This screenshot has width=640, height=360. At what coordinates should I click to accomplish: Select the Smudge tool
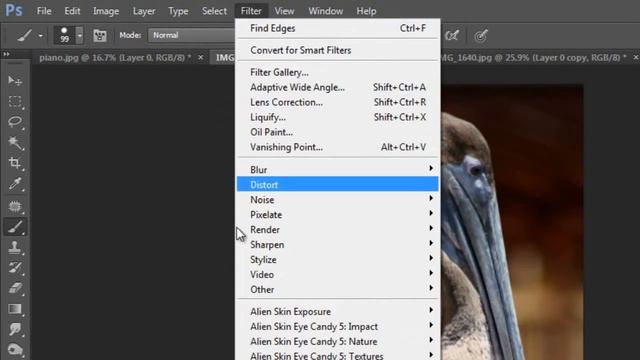pyautogui.click(x=15, y=329)
